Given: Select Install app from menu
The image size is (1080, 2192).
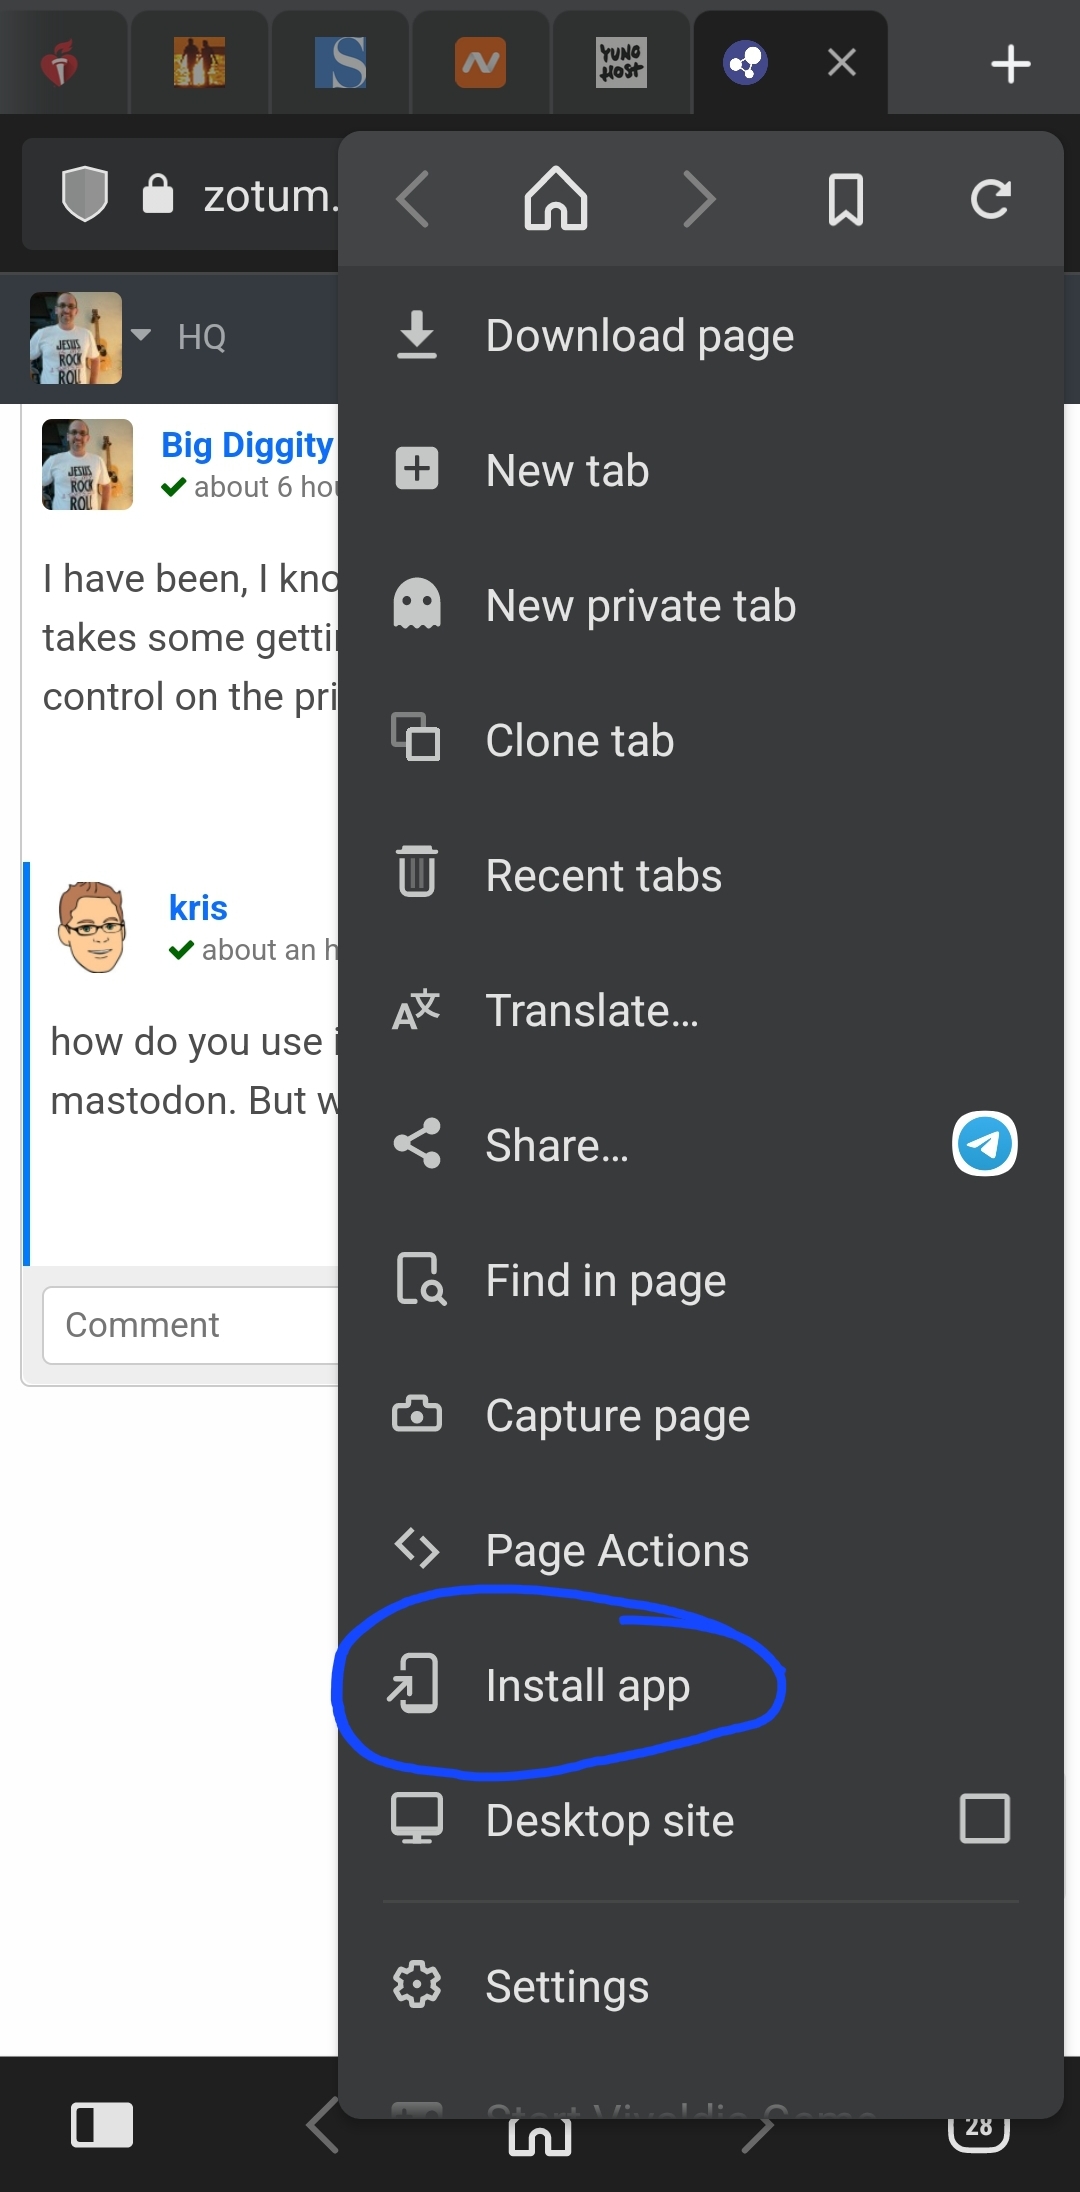Looking at the screenshot, I should [x=587, y=1686].
